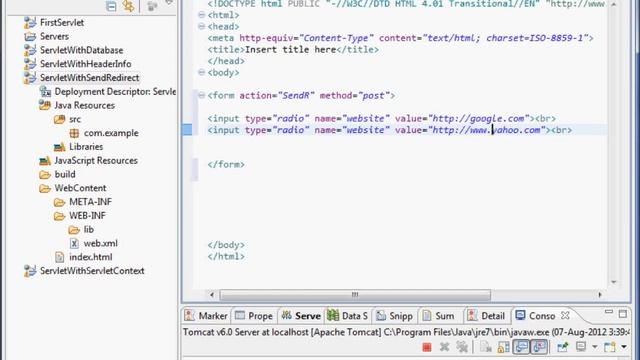Click editor horizontal scroll right arrow

[x=600, y=295]
